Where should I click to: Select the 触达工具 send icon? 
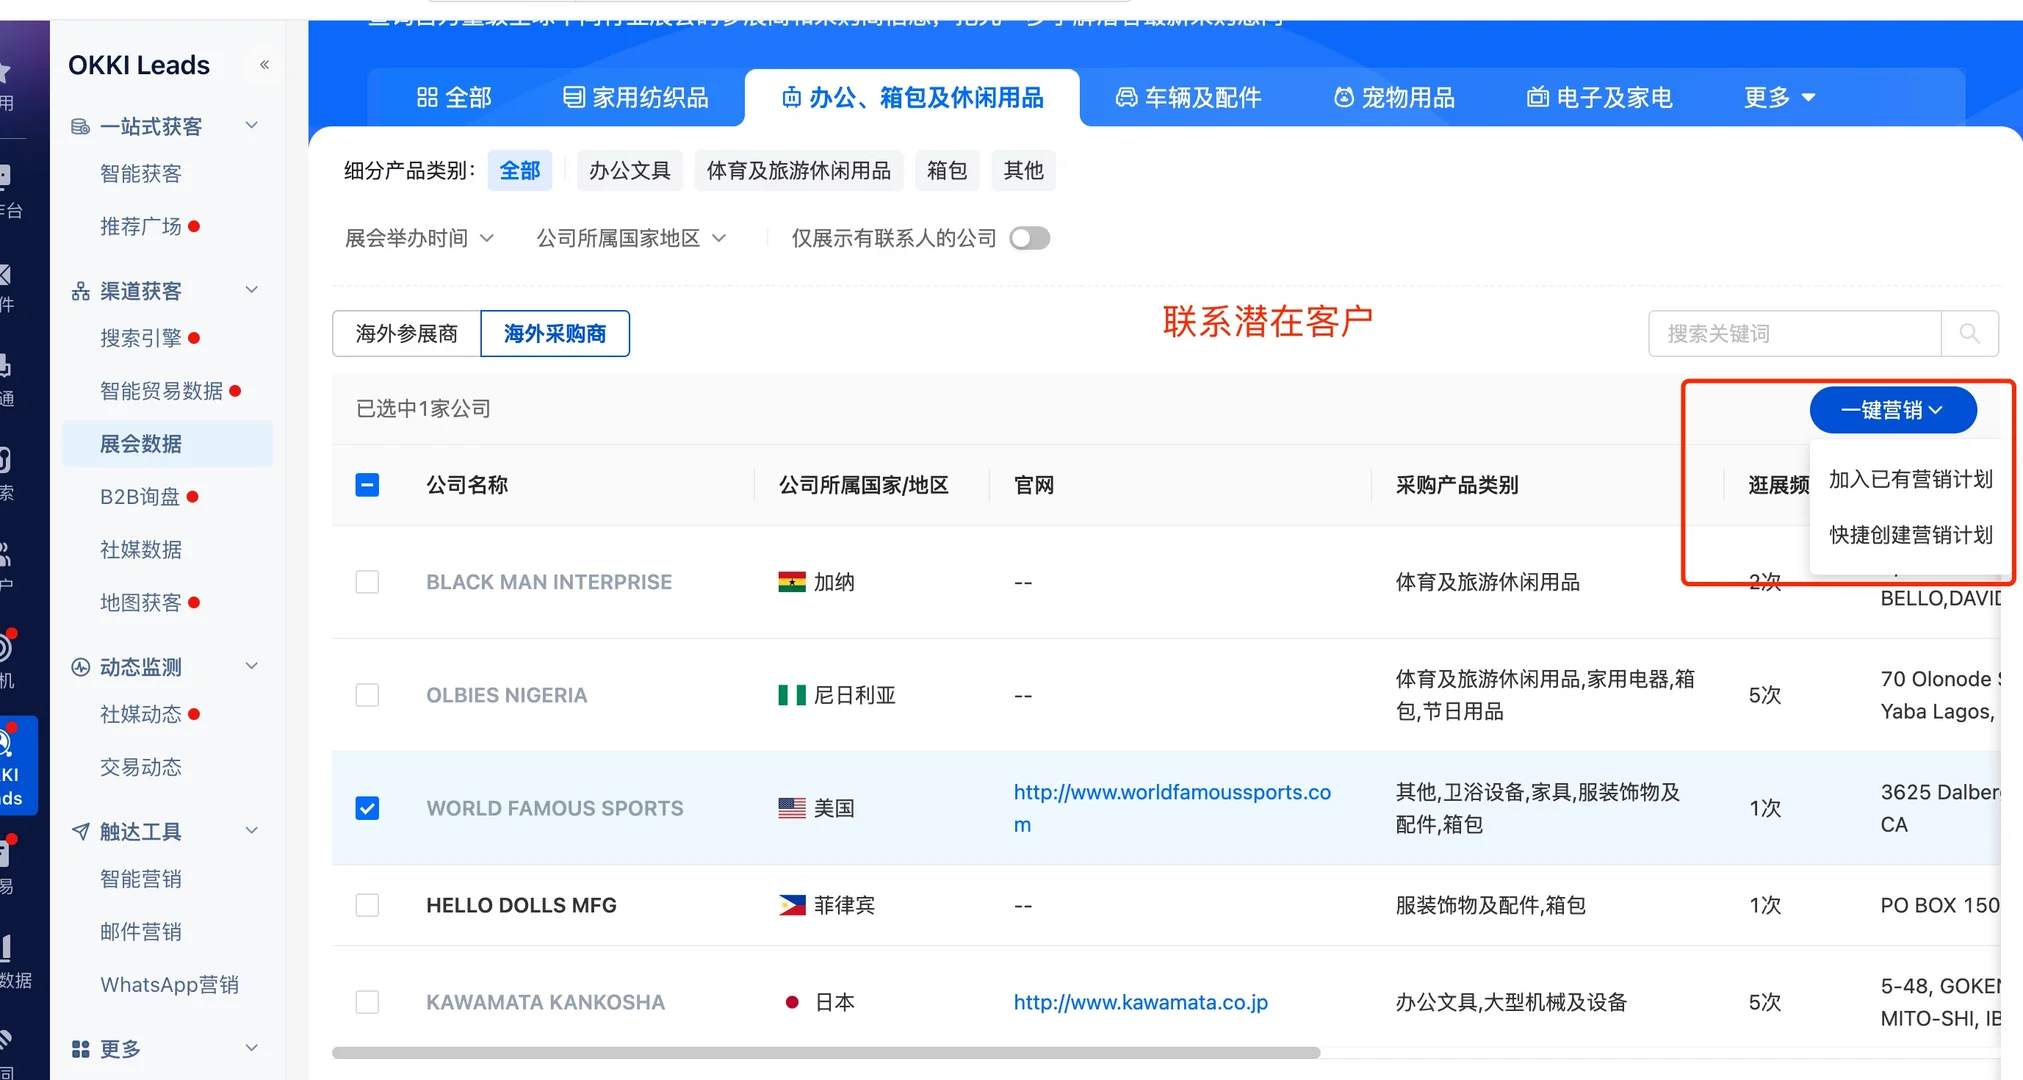click(x=80, y=831)
